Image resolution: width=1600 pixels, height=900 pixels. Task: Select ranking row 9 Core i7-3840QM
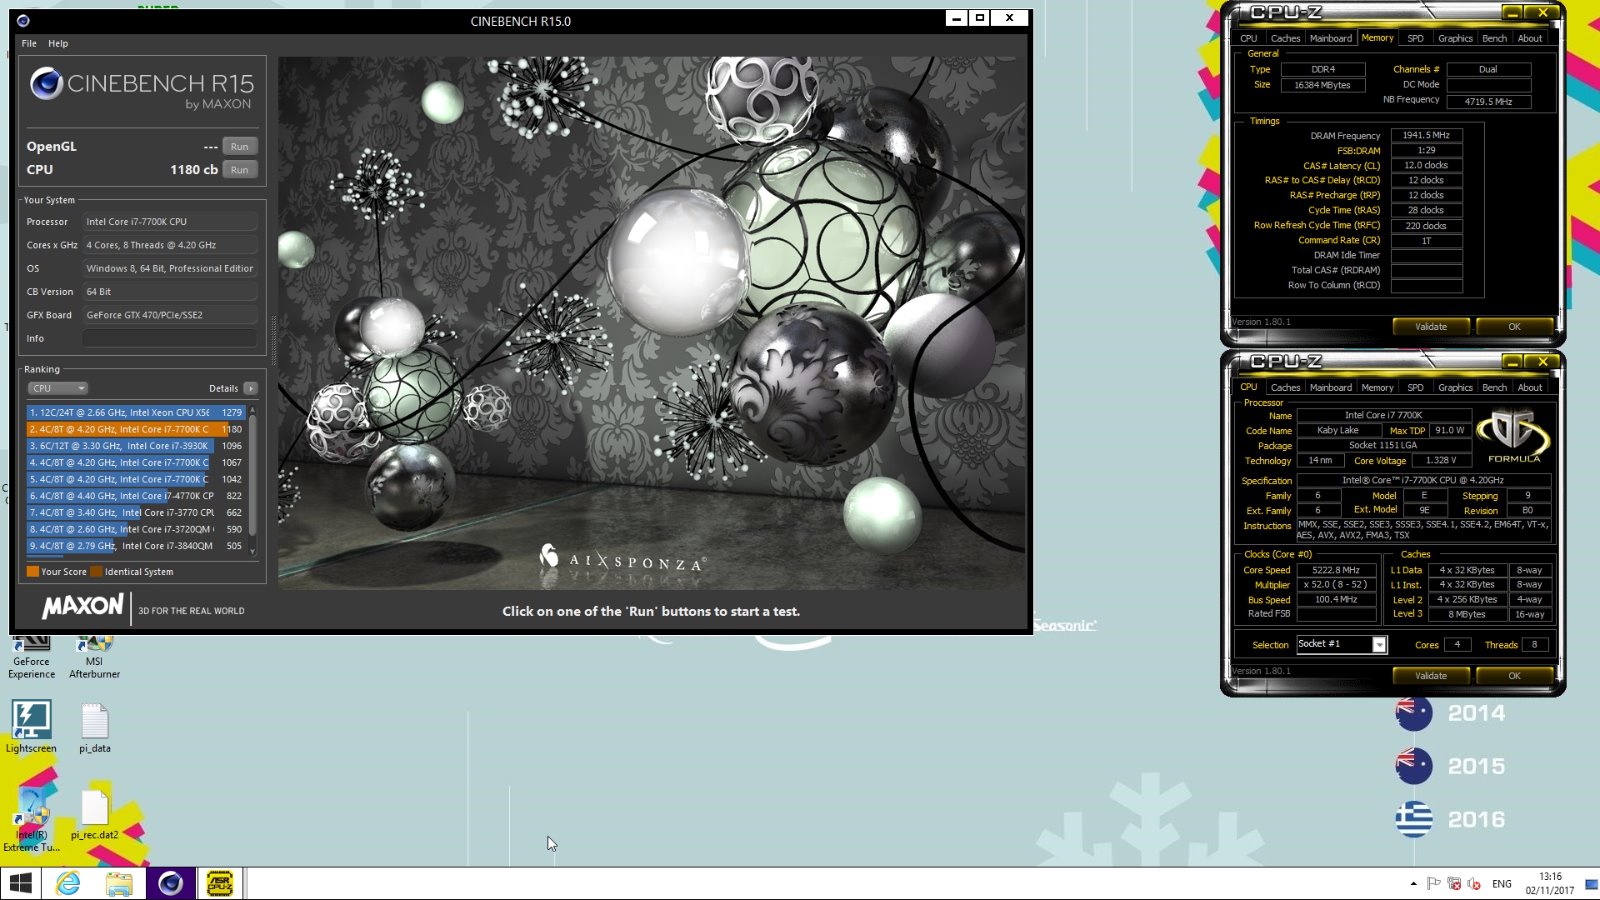(135, 546)
